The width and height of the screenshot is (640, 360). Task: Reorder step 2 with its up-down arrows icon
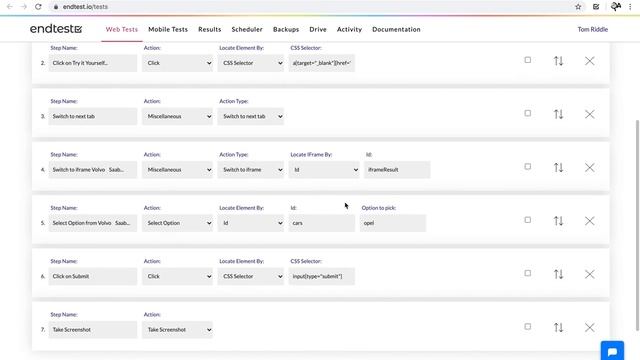[x=558, y=61]
